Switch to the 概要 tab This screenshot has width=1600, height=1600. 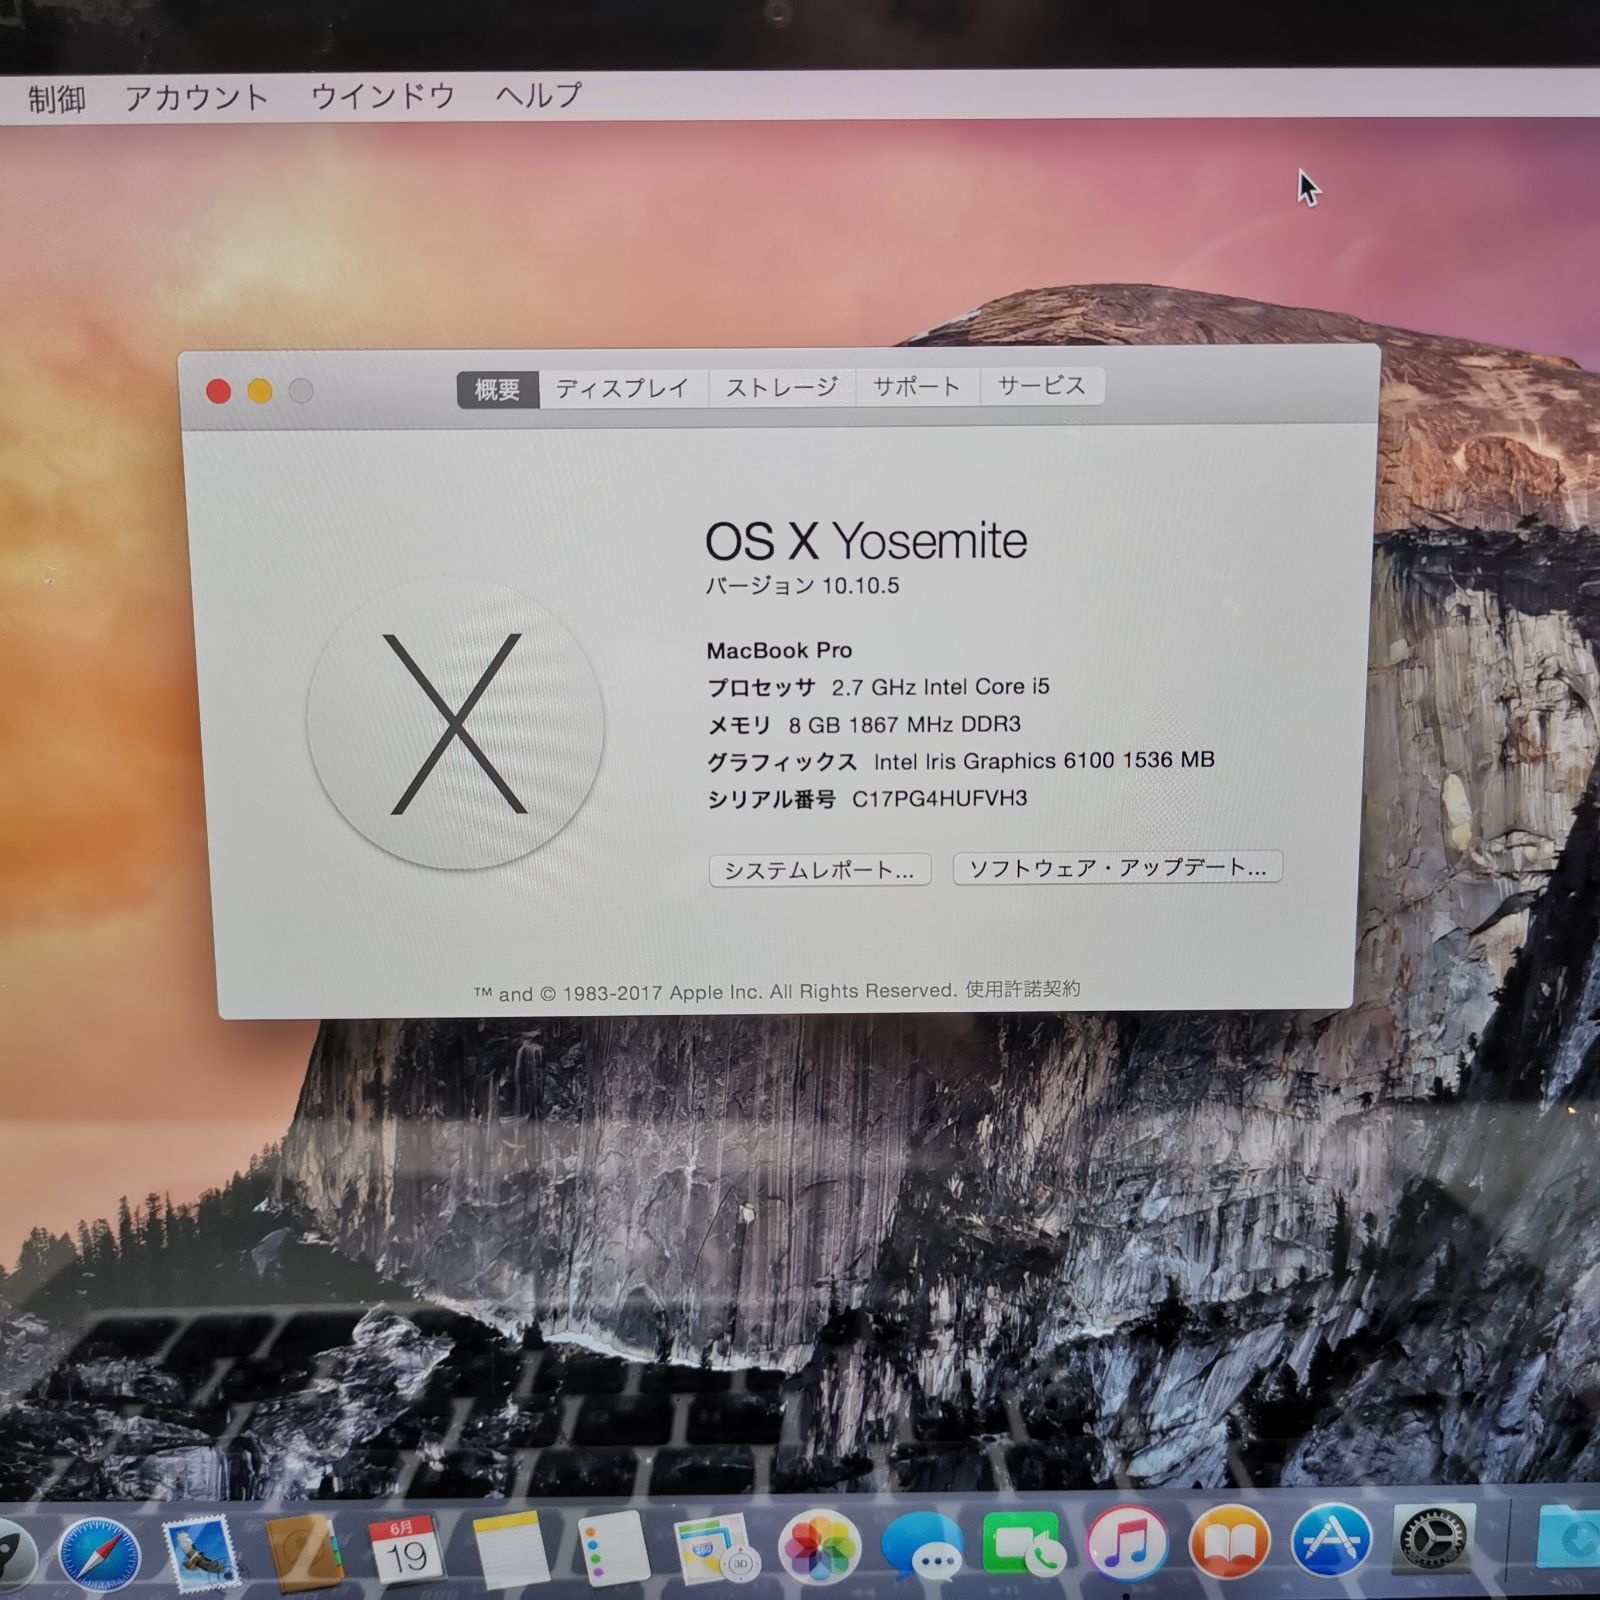[x=498, y=390]
